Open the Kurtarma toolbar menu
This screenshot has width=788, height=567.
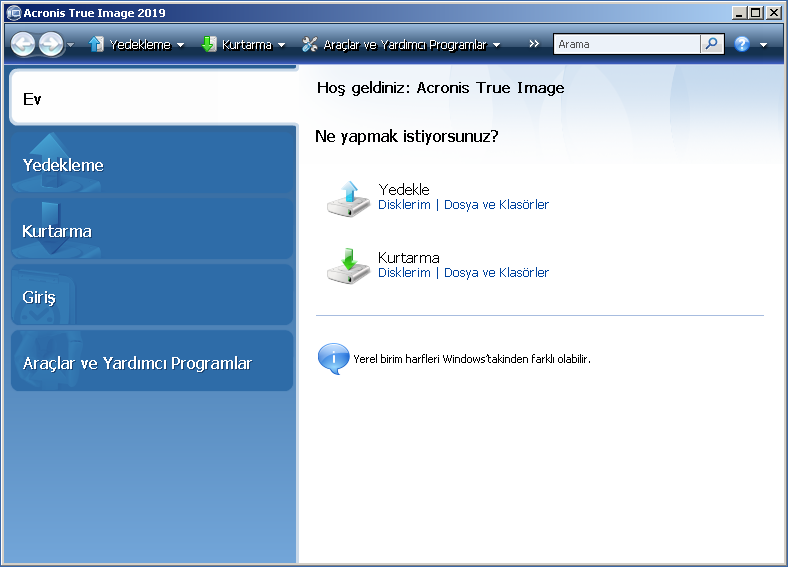click(247, 45)
